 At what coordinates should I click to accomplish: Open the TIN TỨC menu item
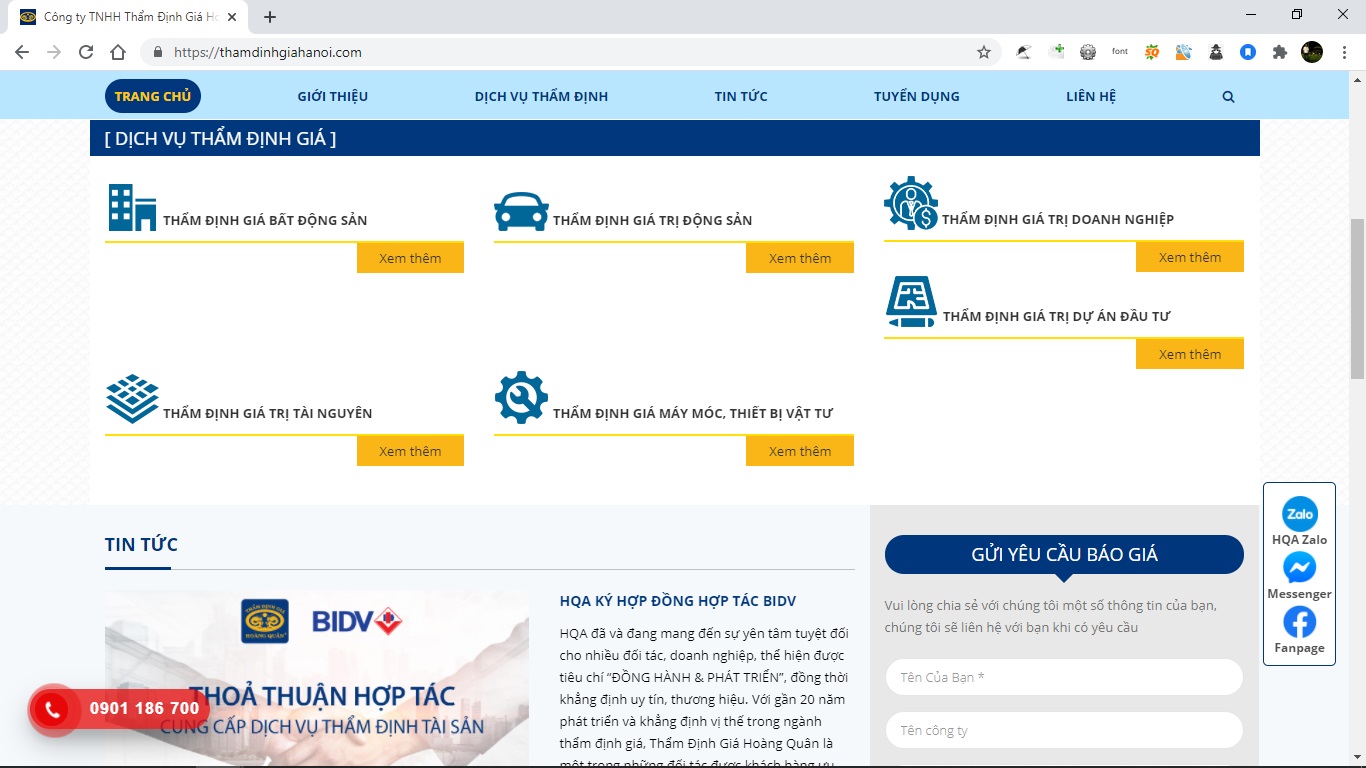(x=741, y=96)
